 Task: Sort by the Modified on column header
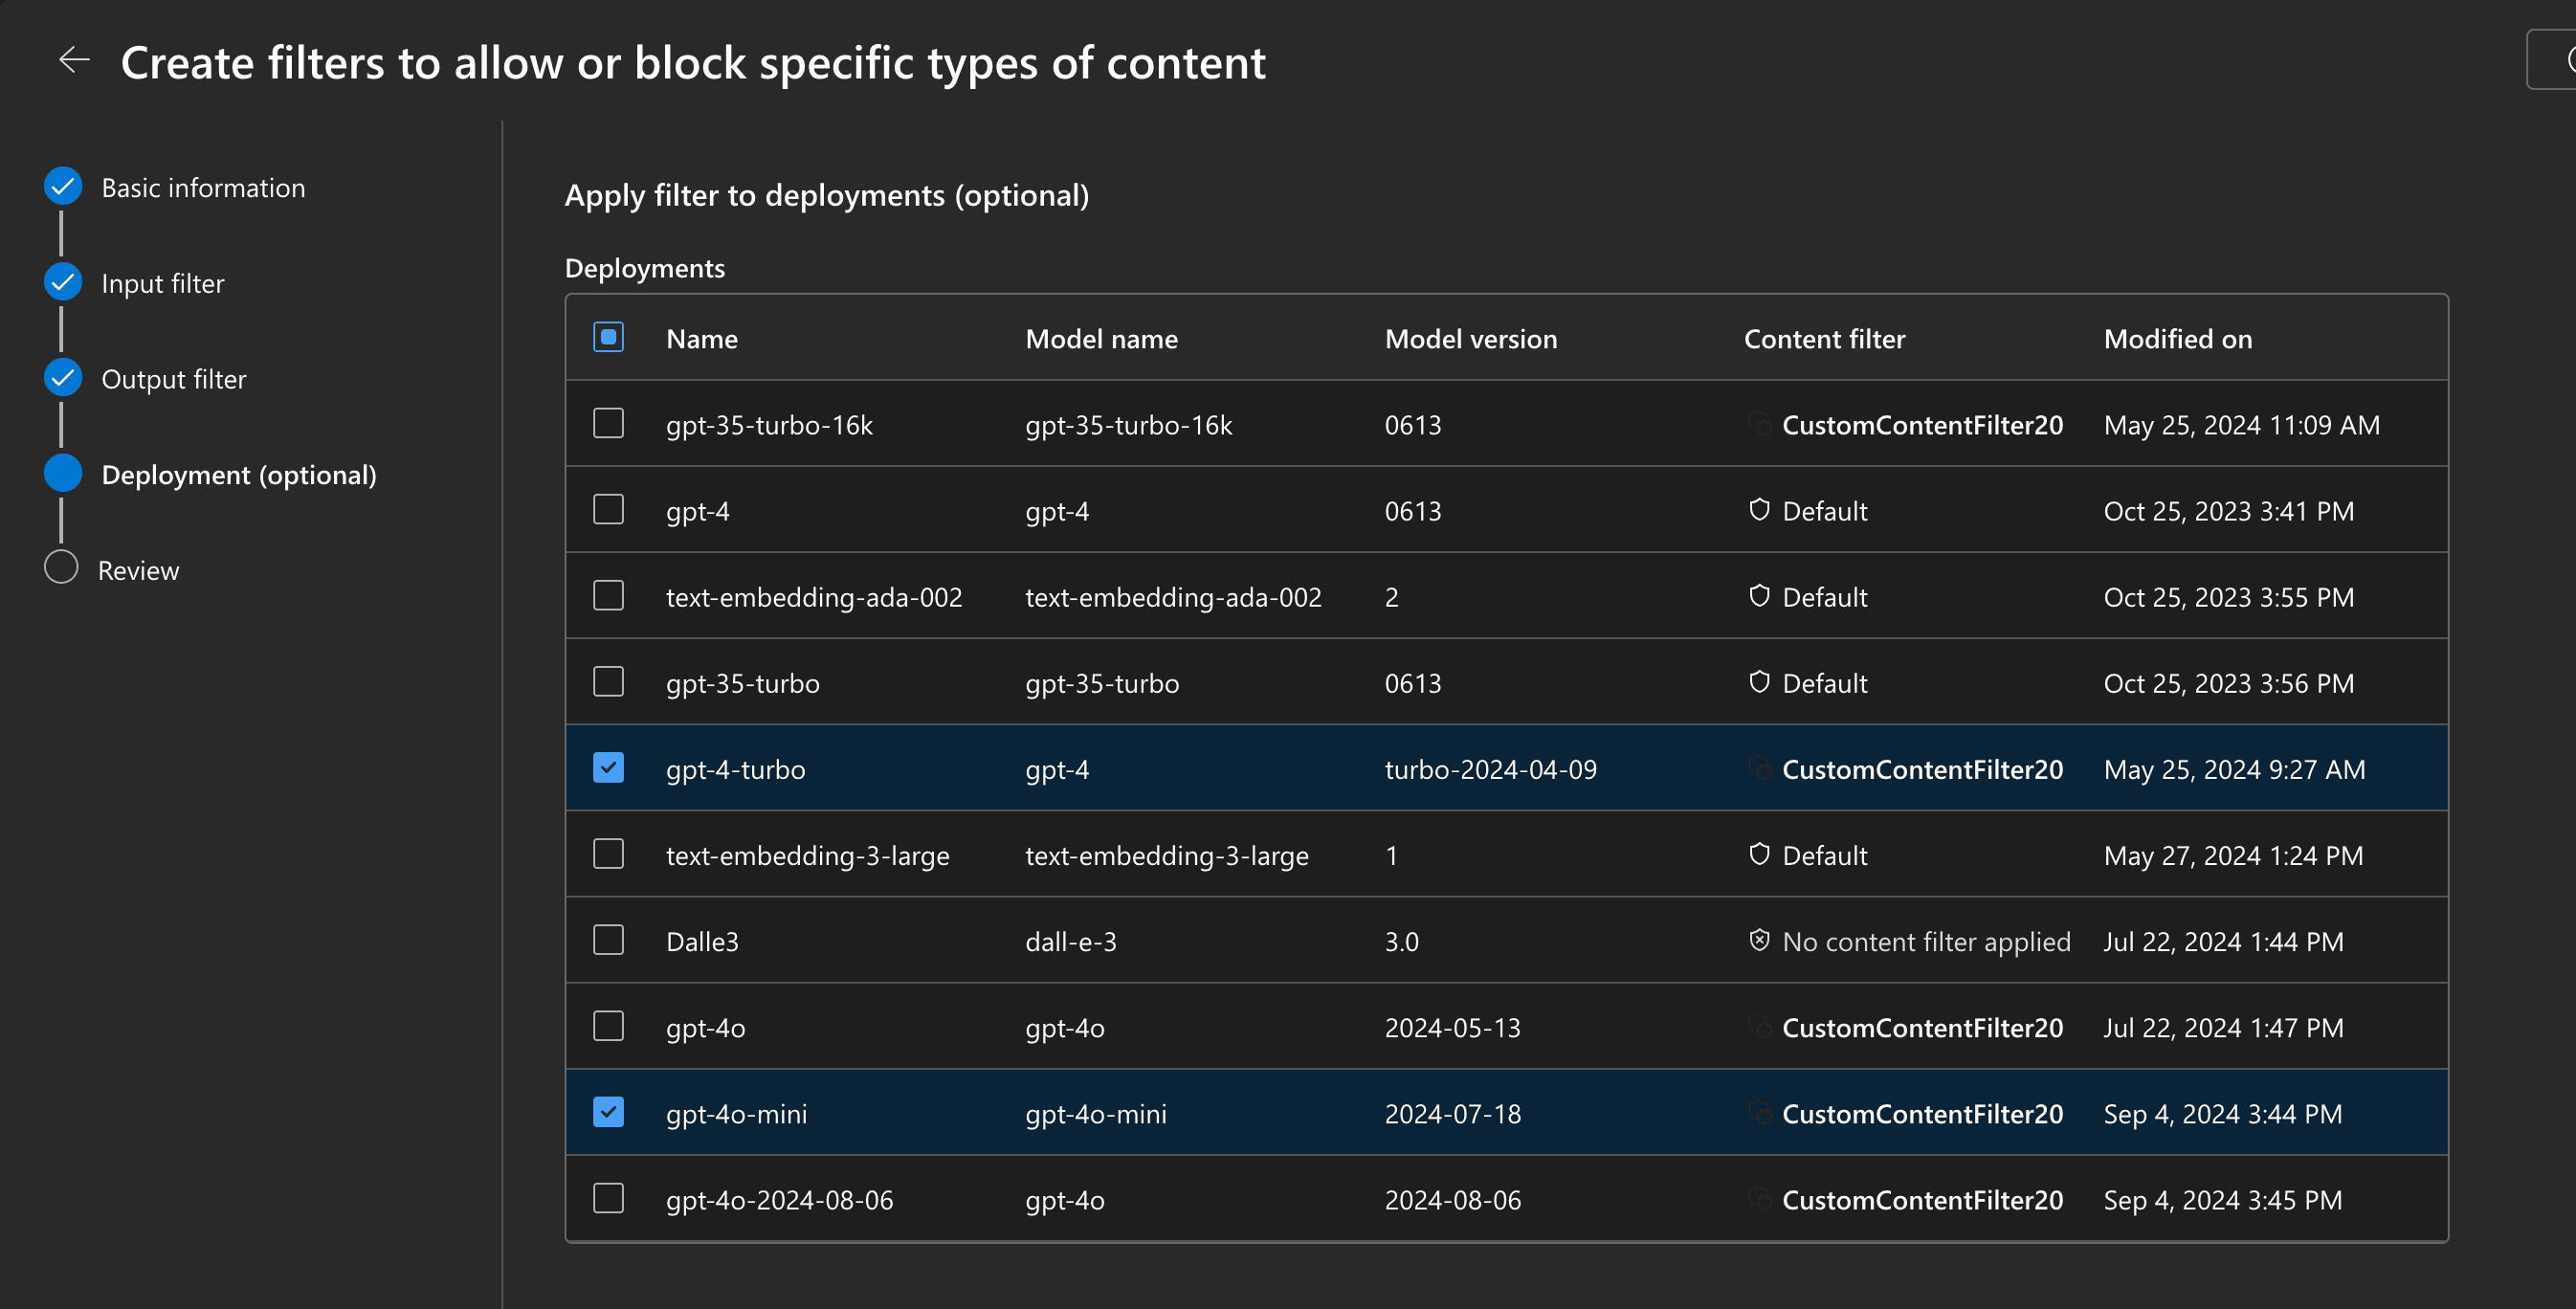(2177, 339)
